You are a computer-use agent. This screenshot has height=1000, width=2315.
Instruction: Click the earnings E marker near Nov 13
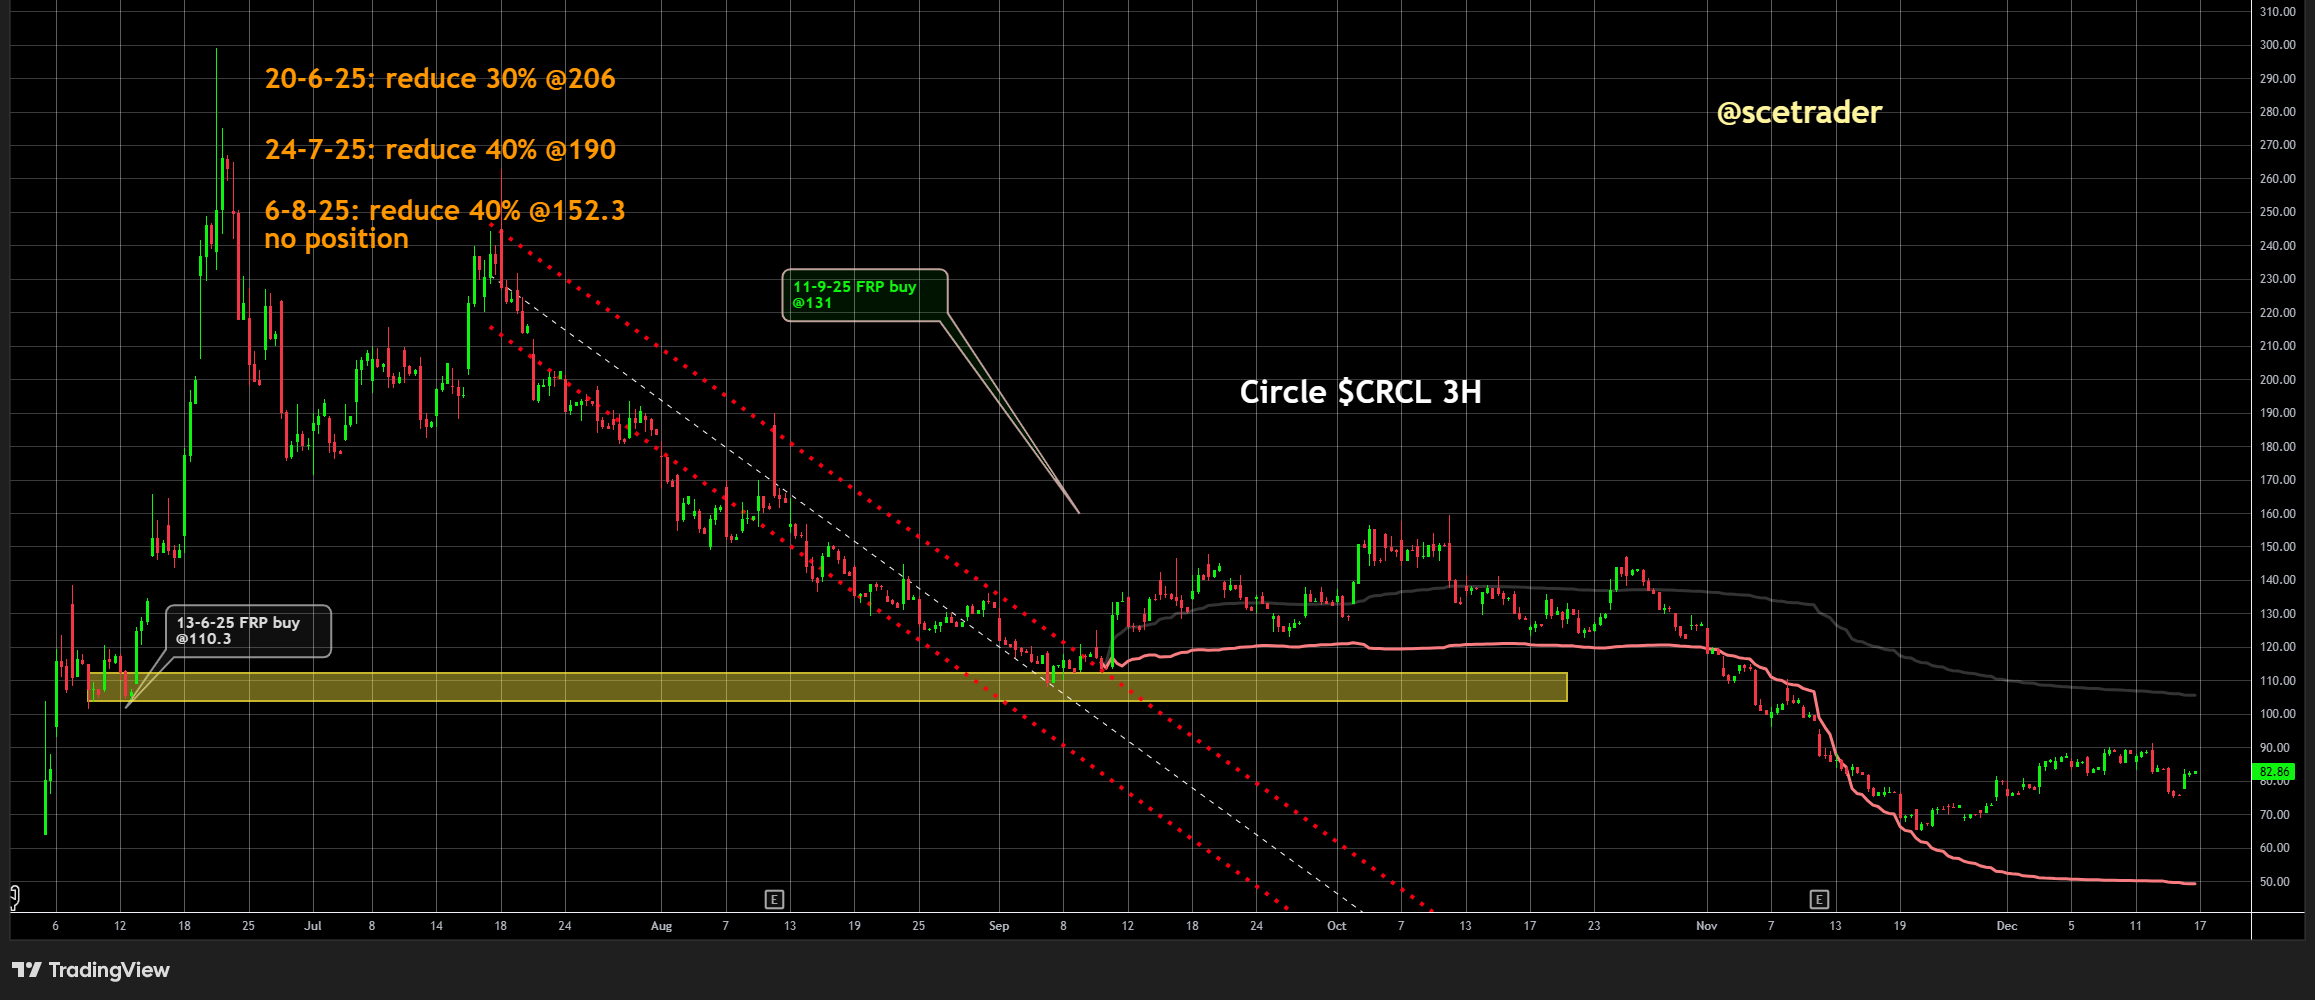click(x=1819, y=899)
